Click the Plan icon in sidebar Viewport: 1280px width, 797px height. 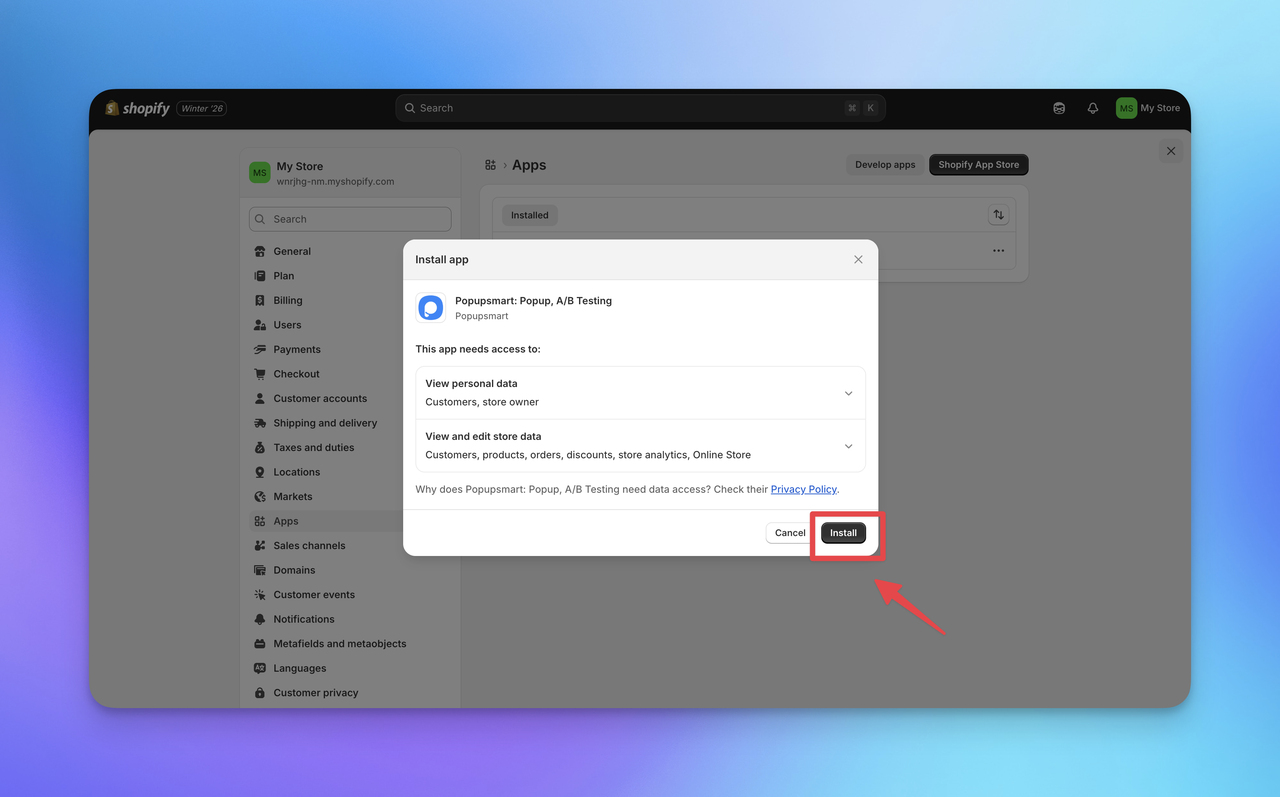click(260, 276)
